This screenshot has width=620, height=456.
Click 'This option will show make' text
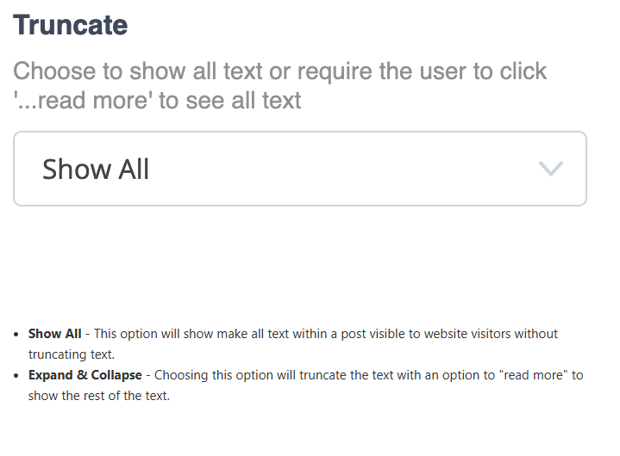(165, 334)
